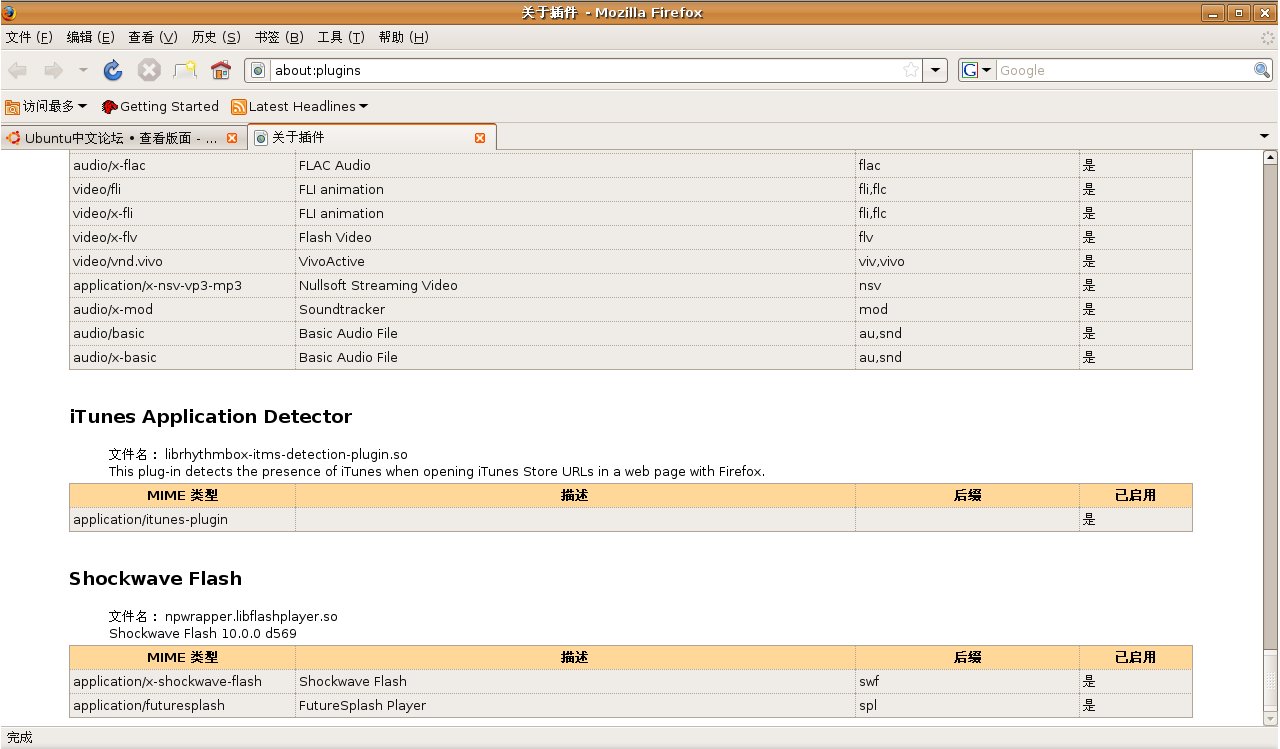
Task: Click the viv,vivo suffix cell
Action: click(967, 261)
